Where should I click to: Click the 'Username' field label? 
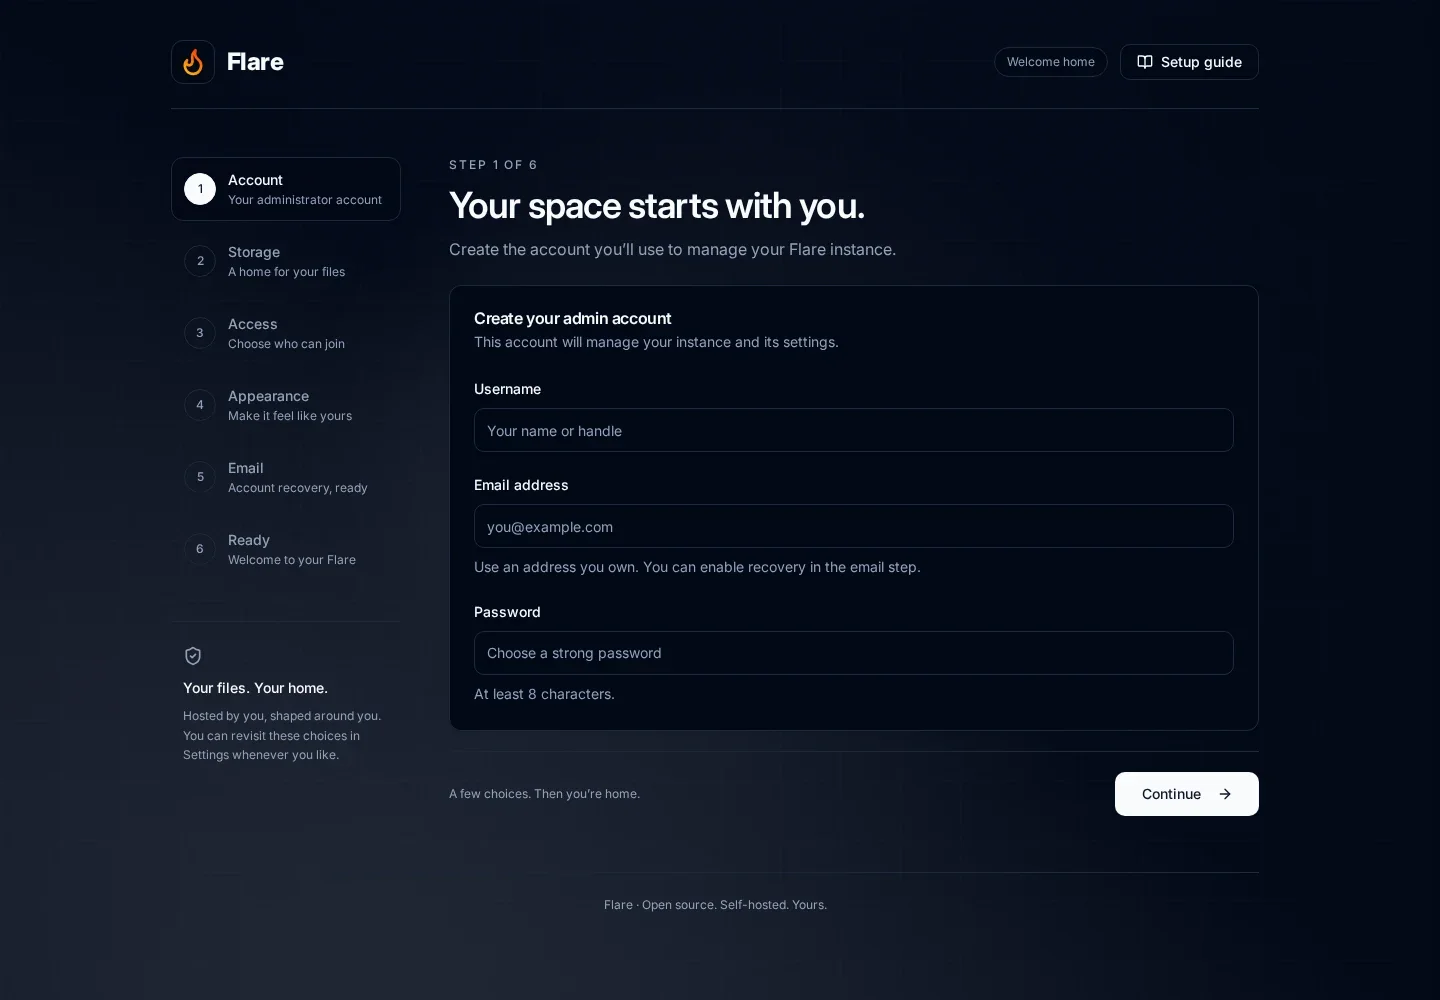507,389
